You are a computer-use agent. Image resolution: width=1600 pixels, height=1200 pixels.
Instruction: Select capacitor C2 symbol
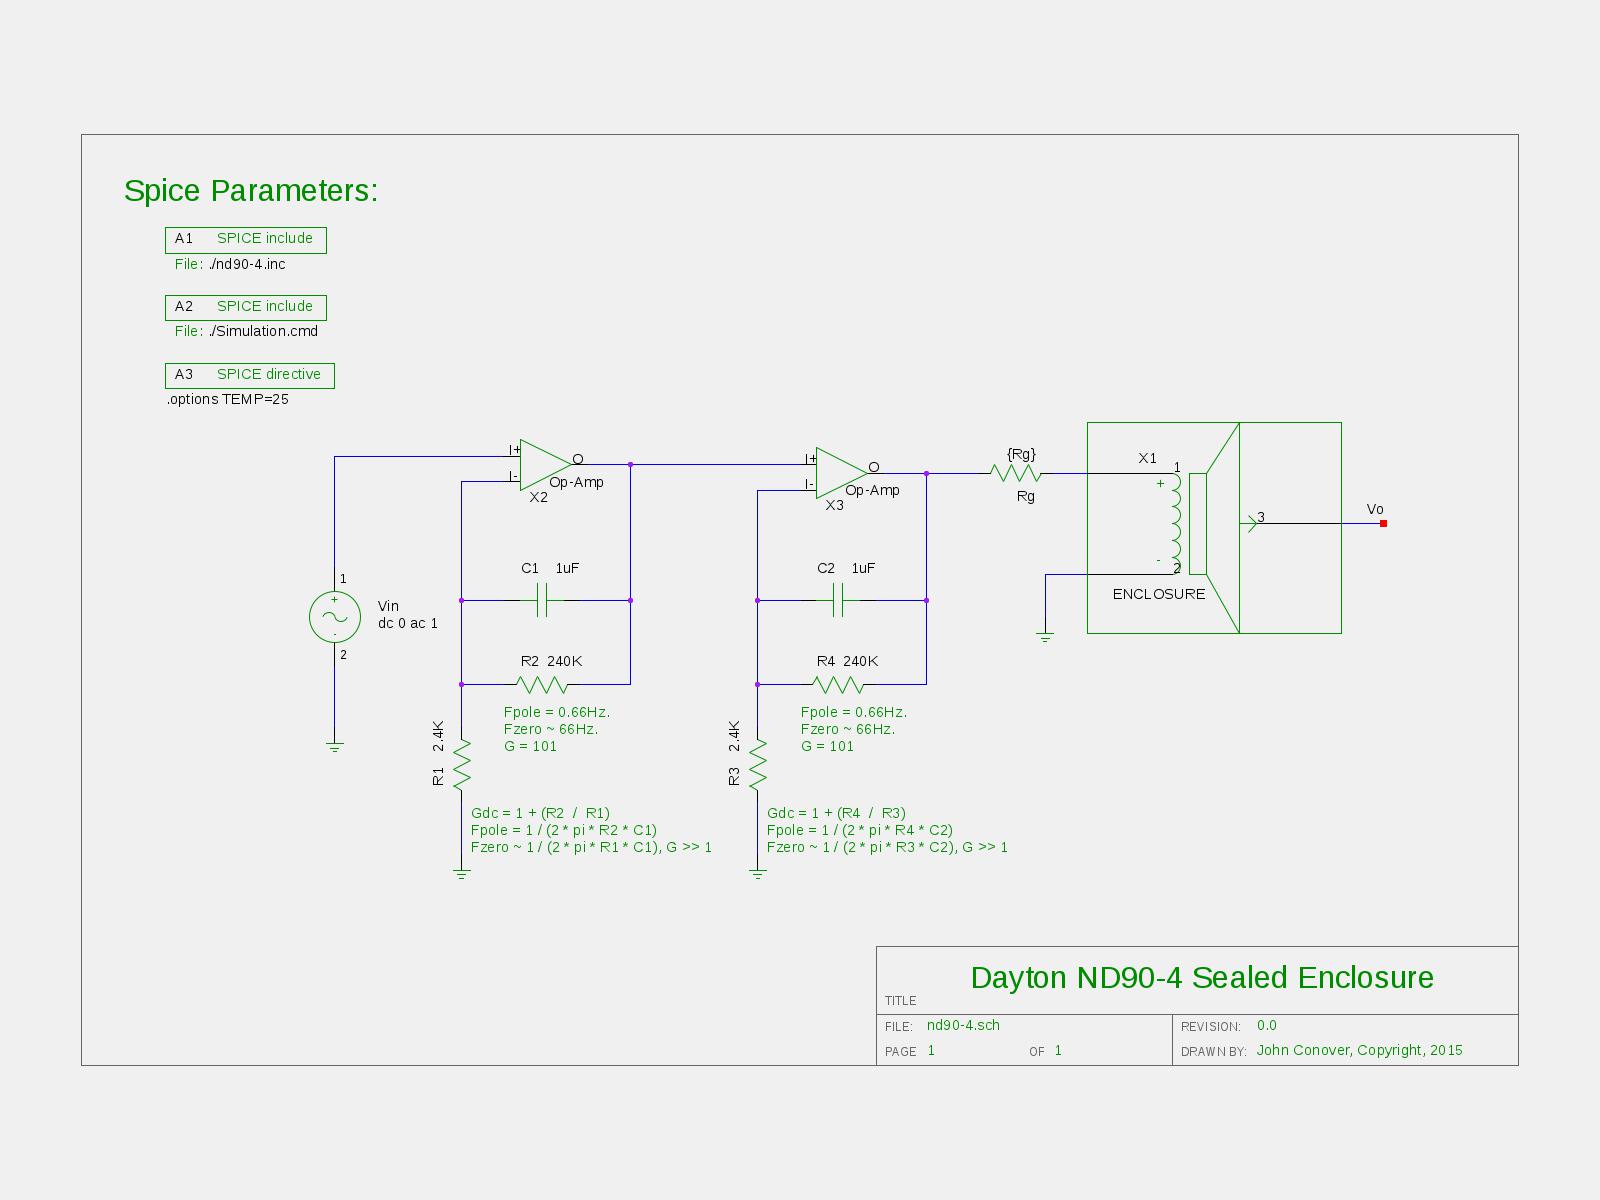pos(839,600)
